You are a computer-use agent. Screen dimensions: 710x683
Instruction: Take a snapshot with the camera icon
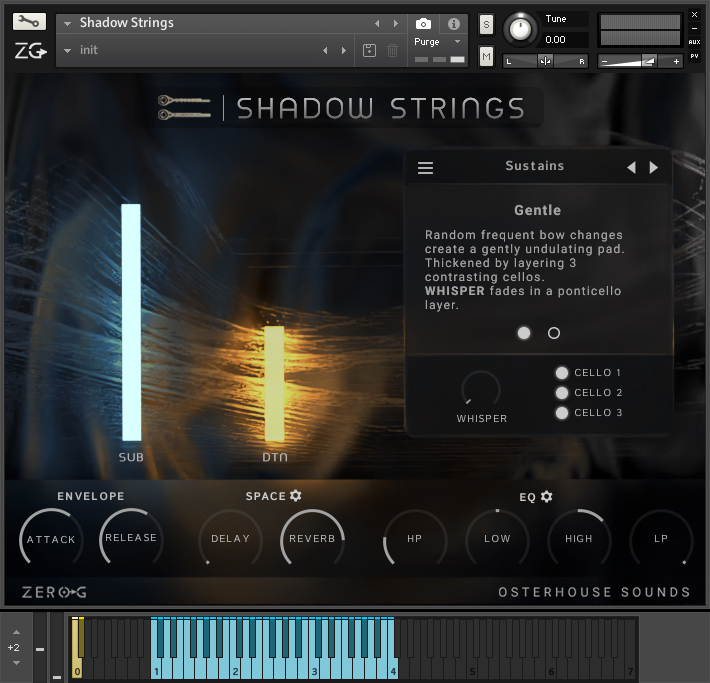pos(423,23)
